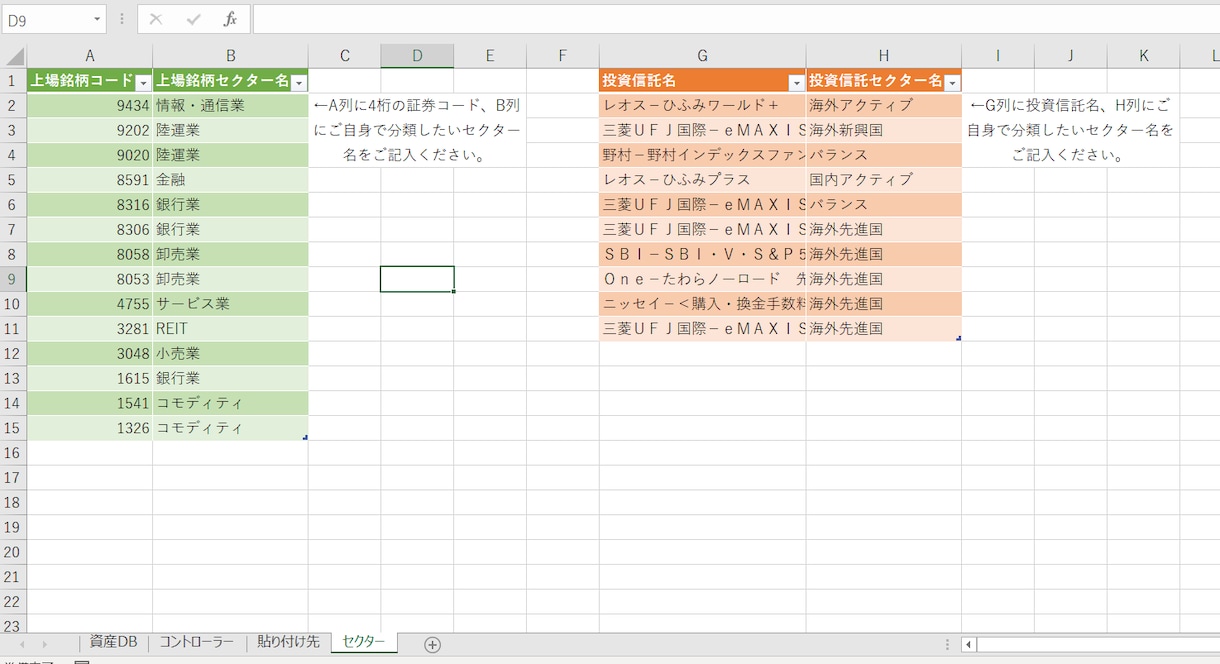Click the Select All corner triangle
1220x664 pixels.
pyautogui.click(x=14, y=56)
